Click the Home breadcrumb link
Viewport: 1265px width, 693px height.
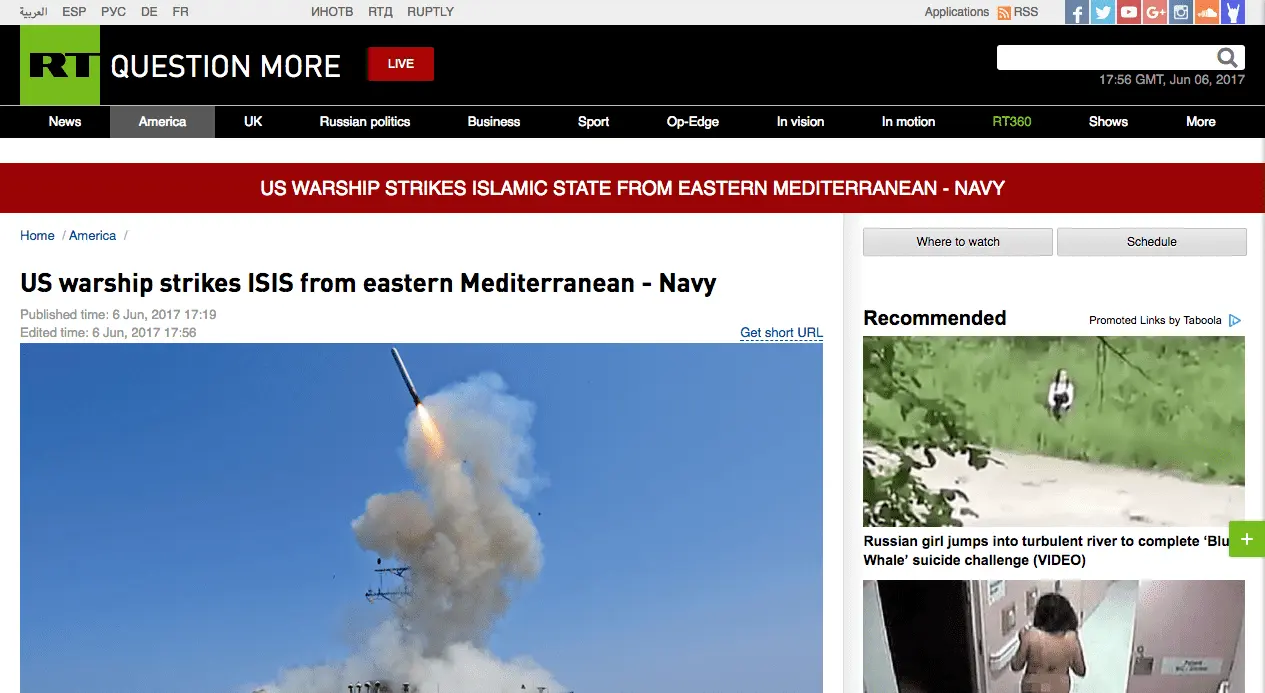click(x=37, y=236)
